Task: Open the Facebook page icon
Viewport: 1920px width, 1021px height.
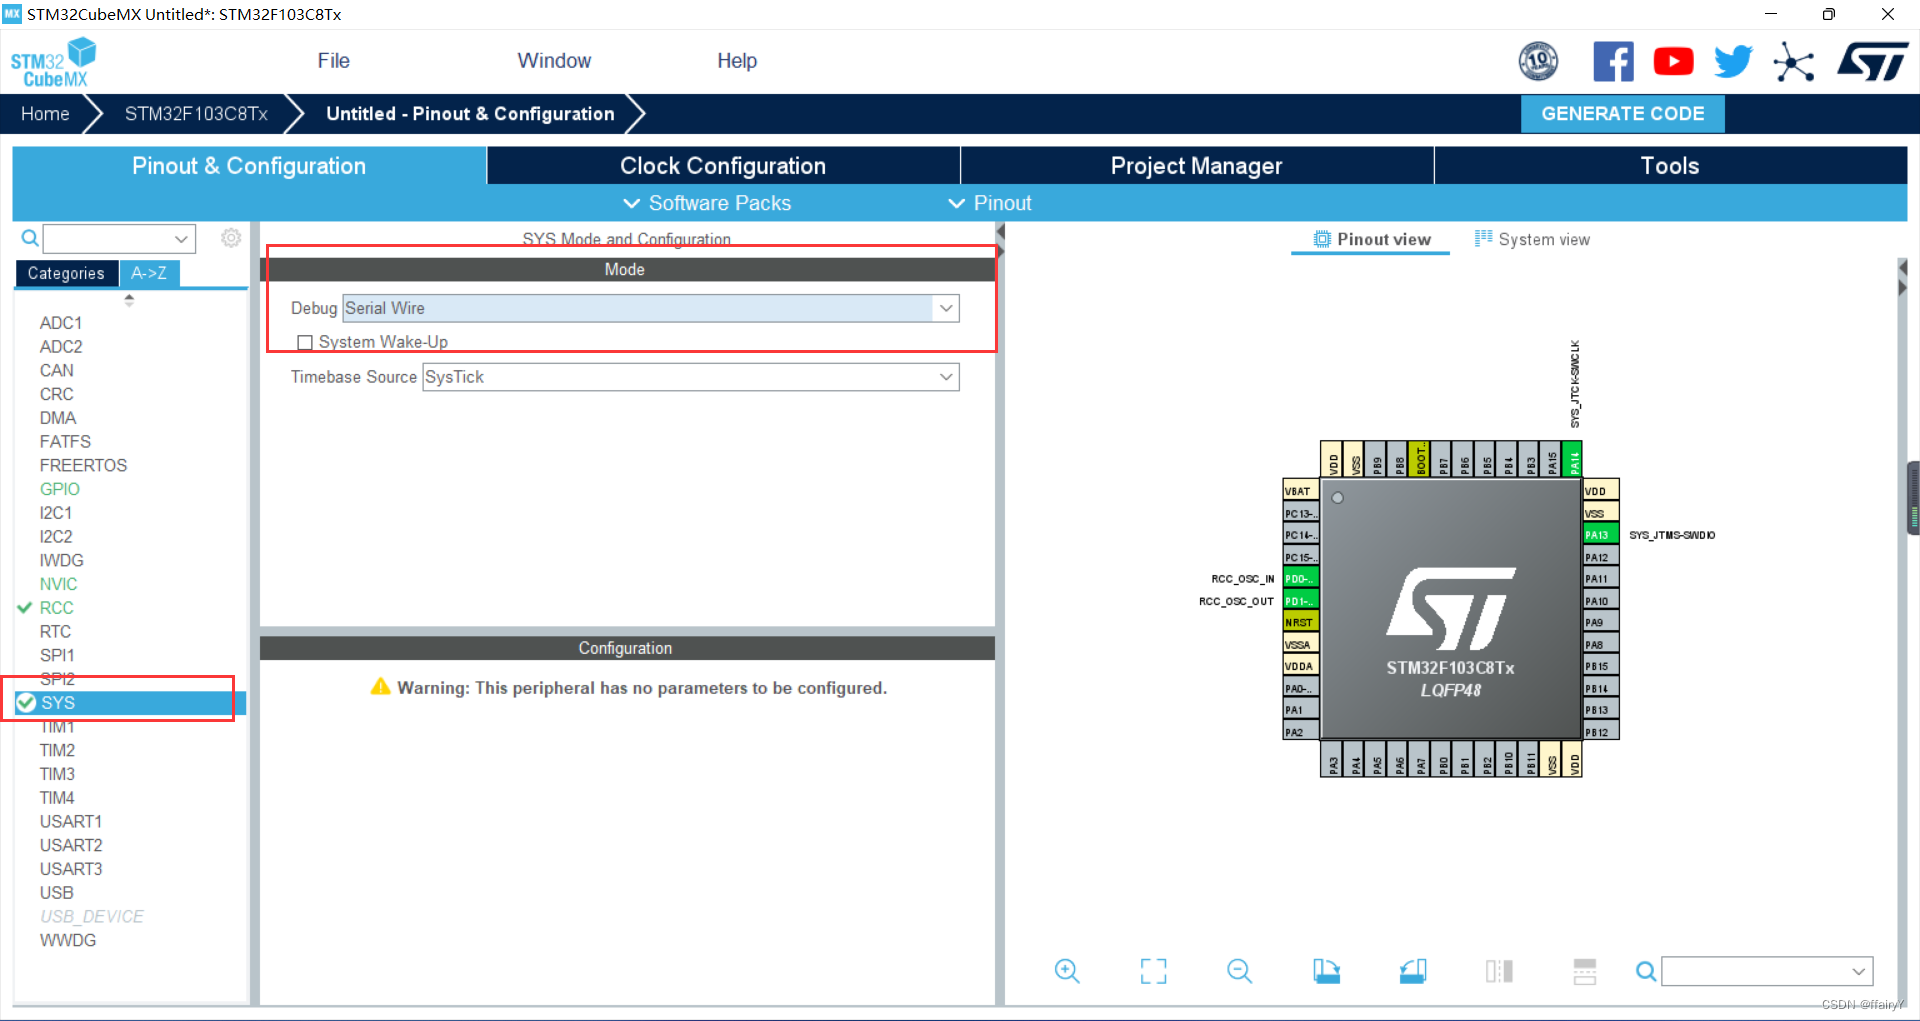Action: pos(1614,61)
